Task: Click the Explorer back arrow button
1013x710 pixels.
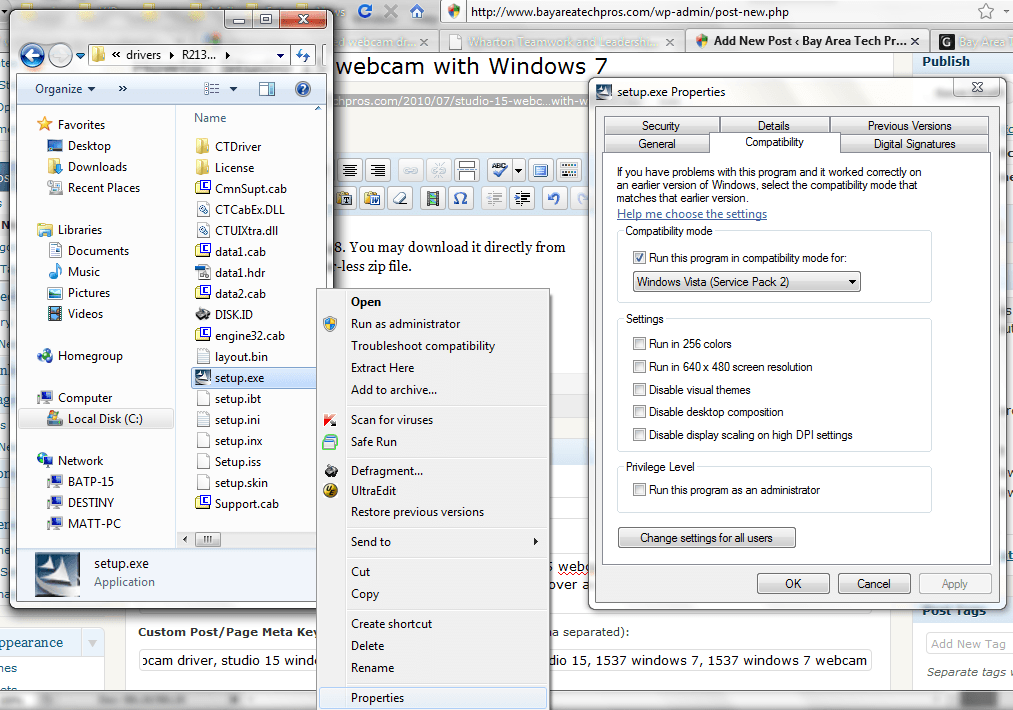Action: point(32,56)
